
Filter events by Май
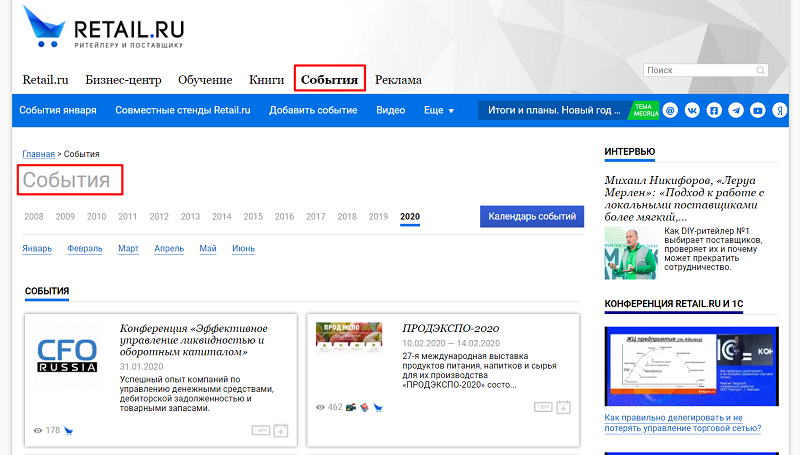tap(208, 248)
